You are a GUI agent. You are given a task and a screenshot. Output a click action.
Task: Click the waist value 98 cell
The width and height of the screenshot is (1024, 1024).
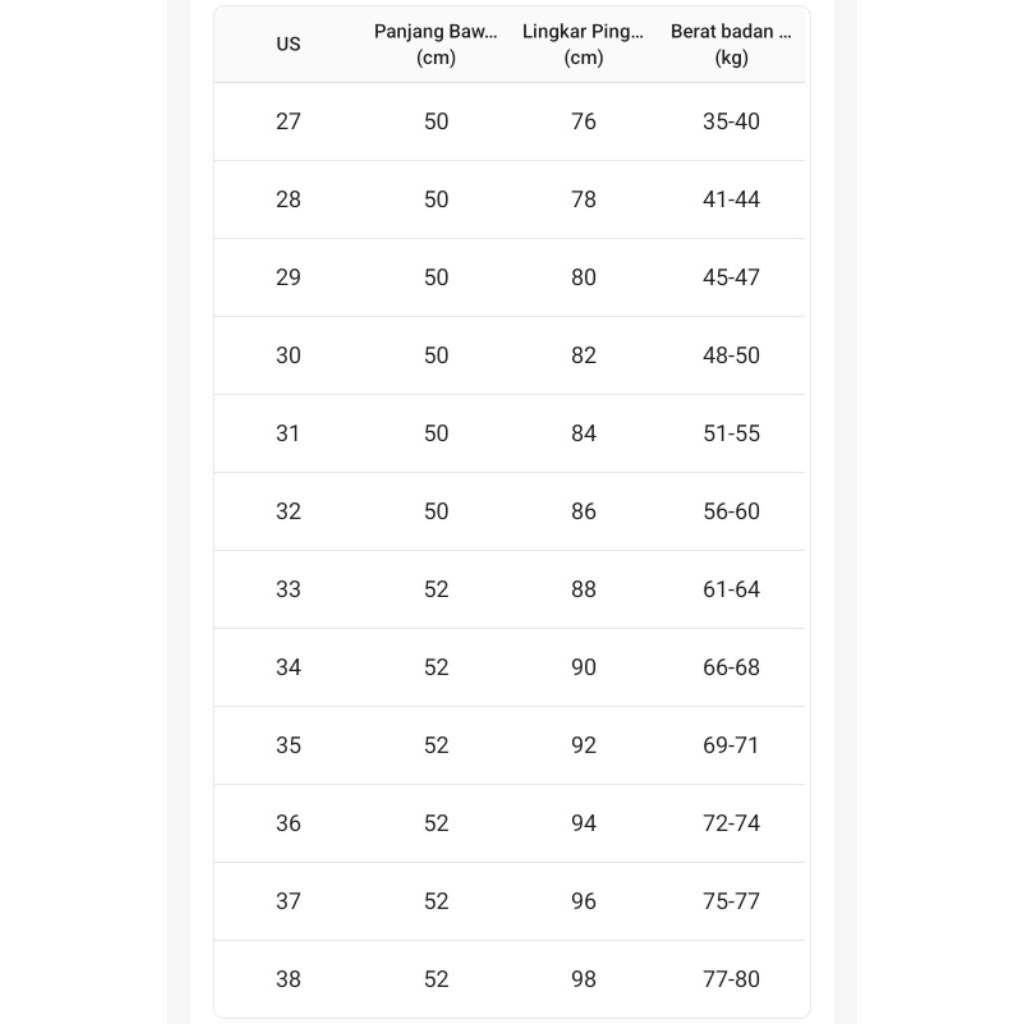pyautogui.click(x=583, y=979)
